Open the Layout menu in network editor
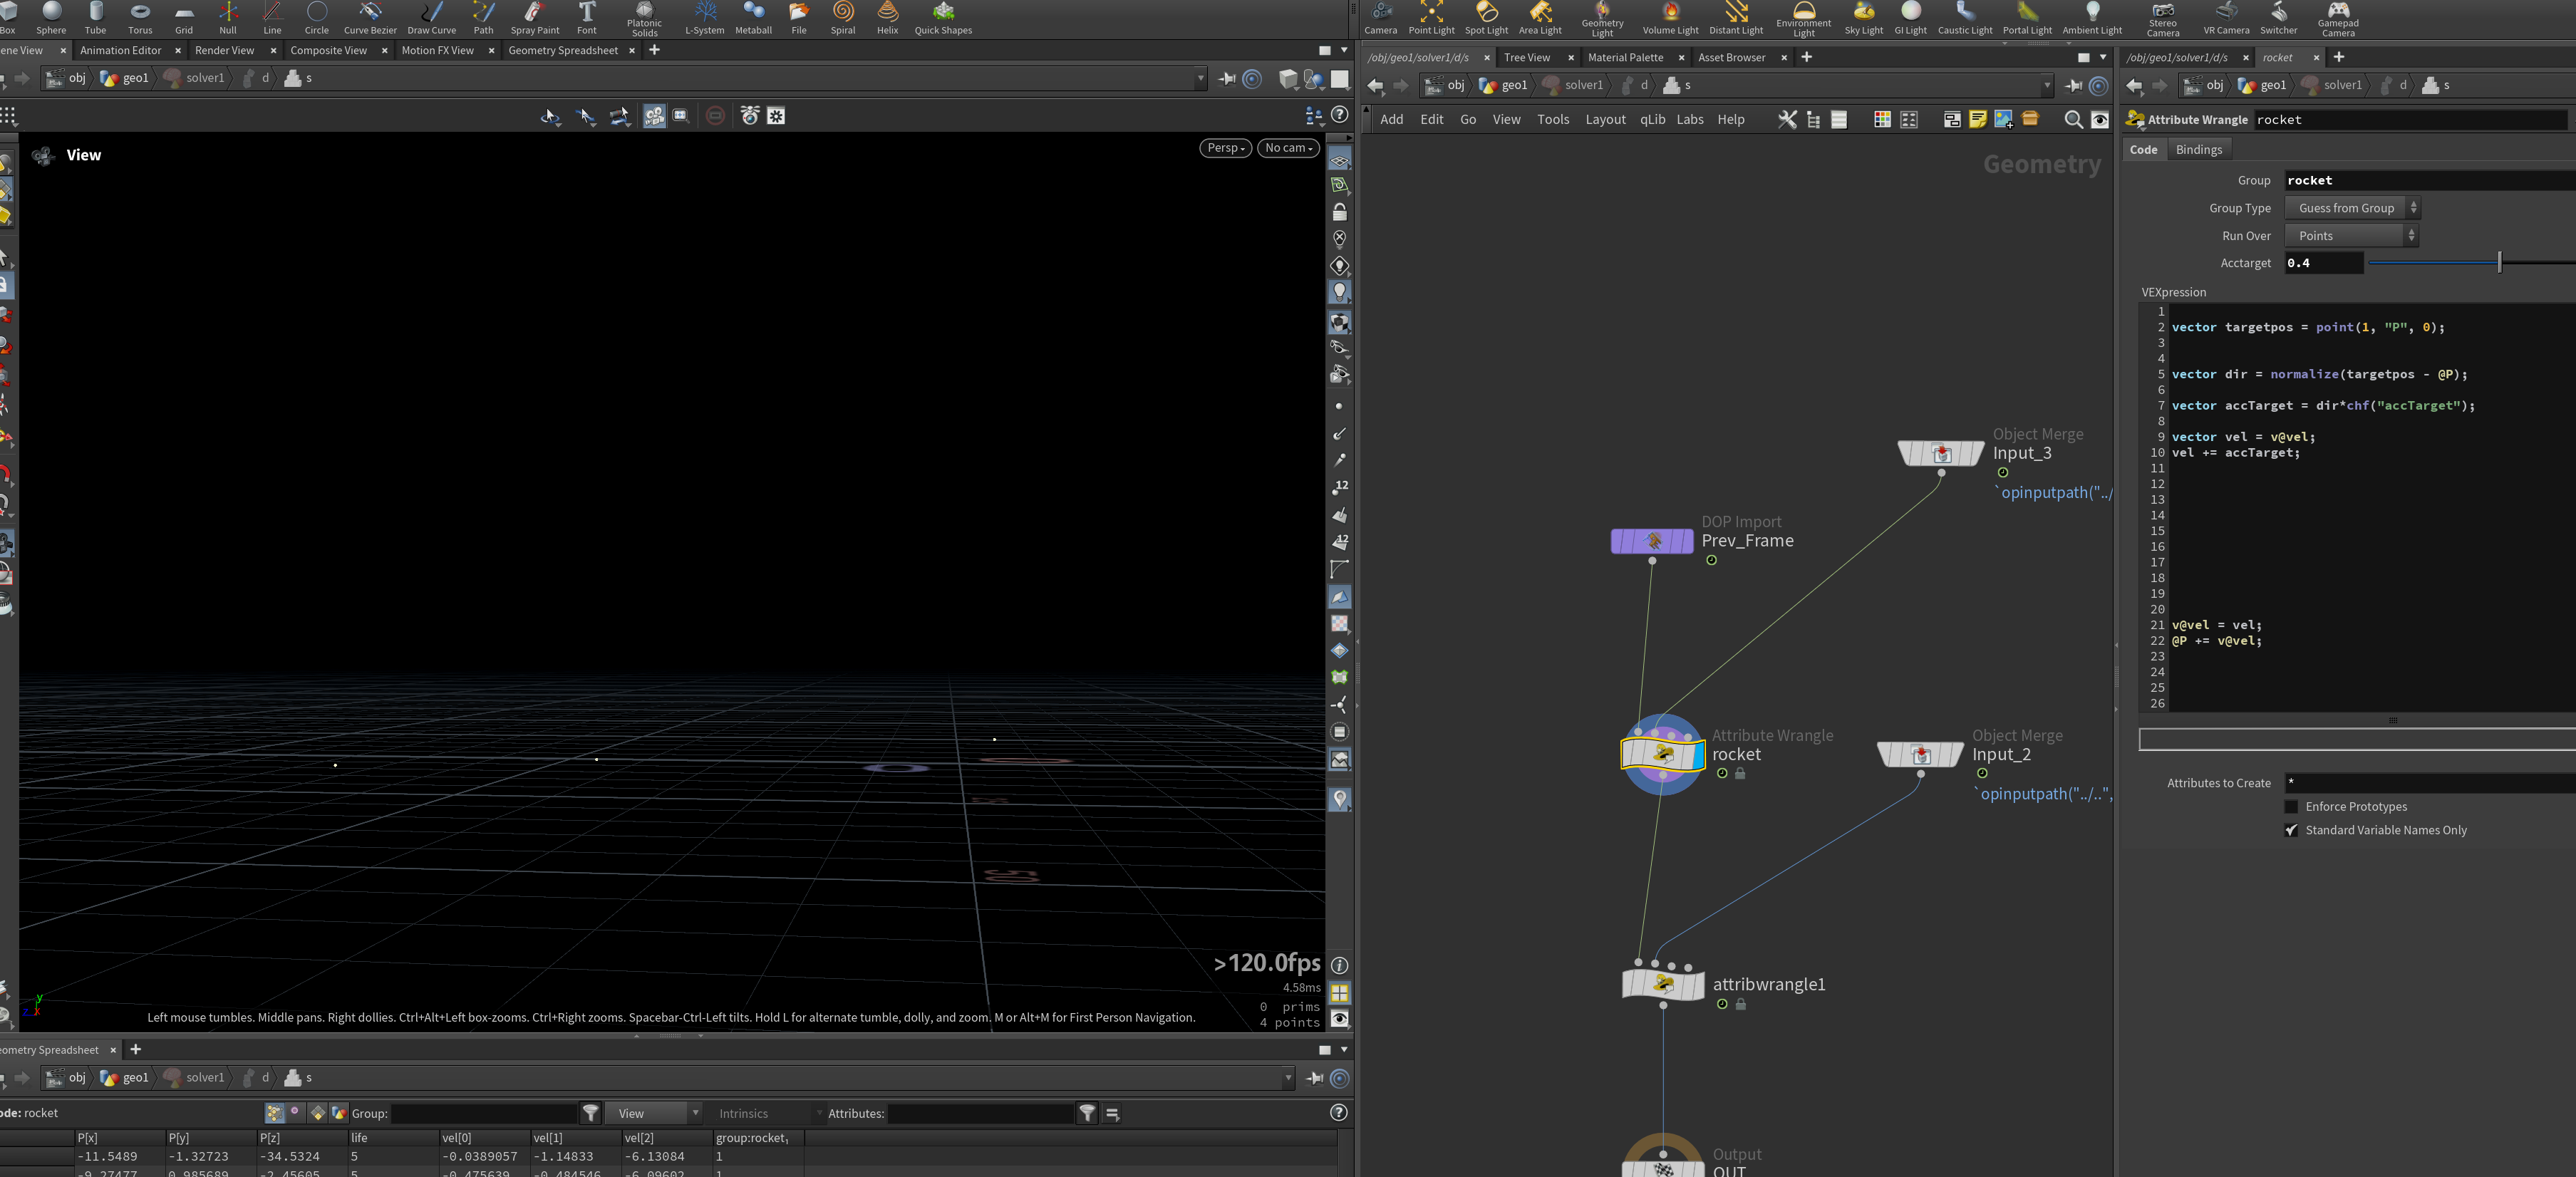This screenshot has width=2576, height=1177. pos(1605,120)
